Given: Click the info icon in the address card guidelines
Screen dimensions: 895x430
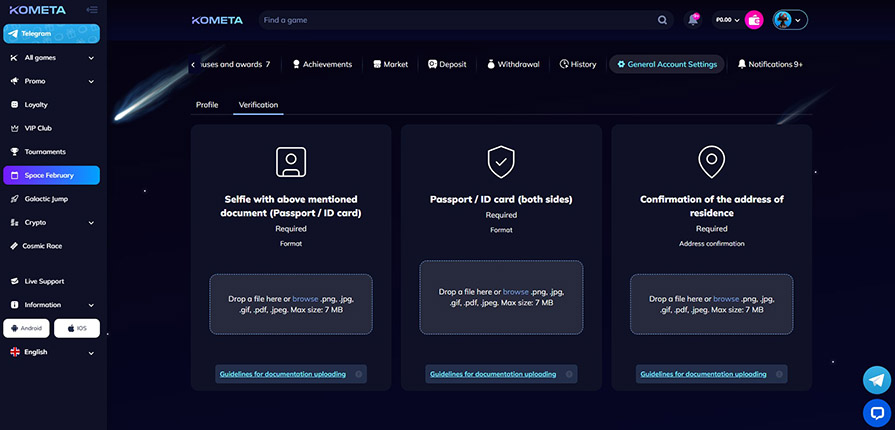Looking at the screenshot, I should (x=779, y=375).
